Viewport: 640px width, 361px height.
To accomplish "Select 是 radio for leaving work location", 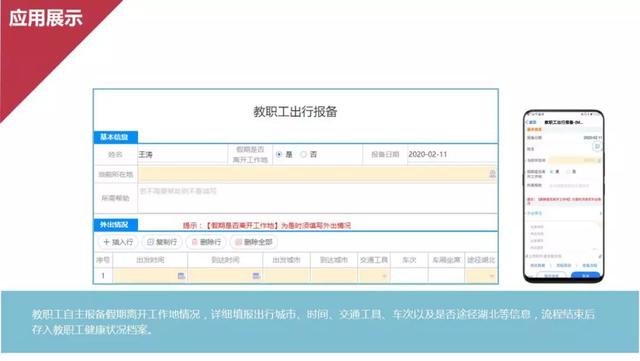I will (279, 154).
